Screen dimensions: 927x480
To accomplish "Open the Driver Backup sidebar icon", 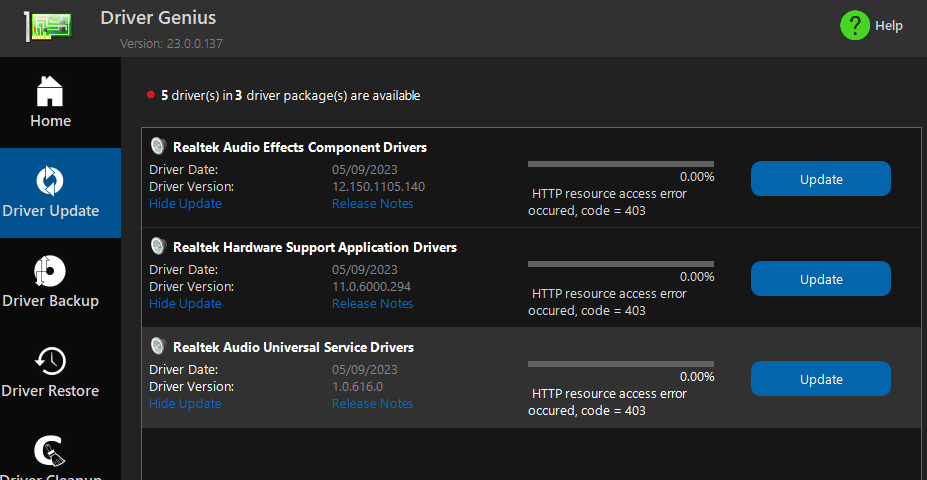I will [50, 271].
